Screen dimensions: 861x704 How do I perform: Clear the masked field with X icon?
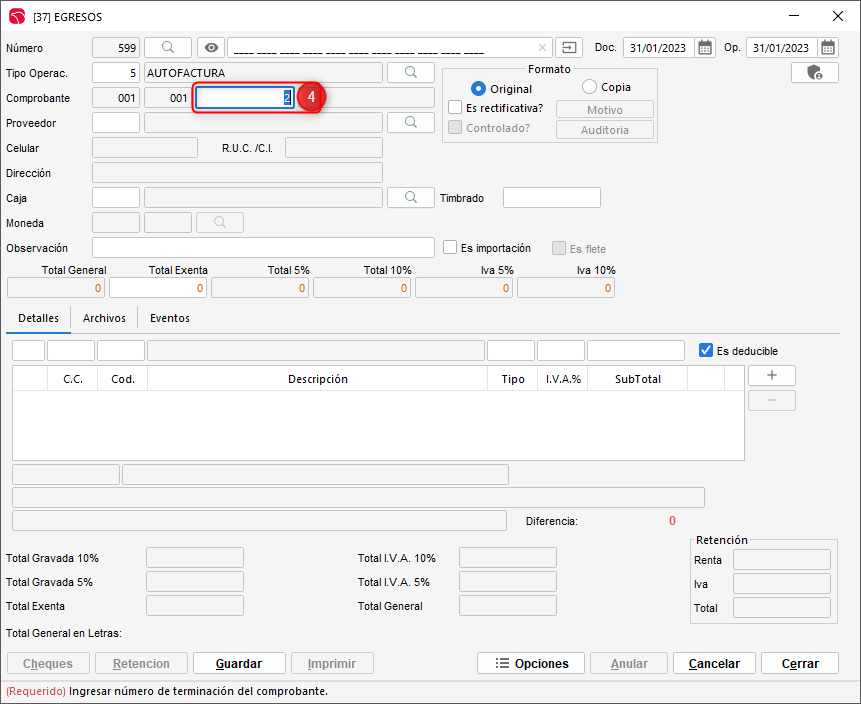coord(543,48)
